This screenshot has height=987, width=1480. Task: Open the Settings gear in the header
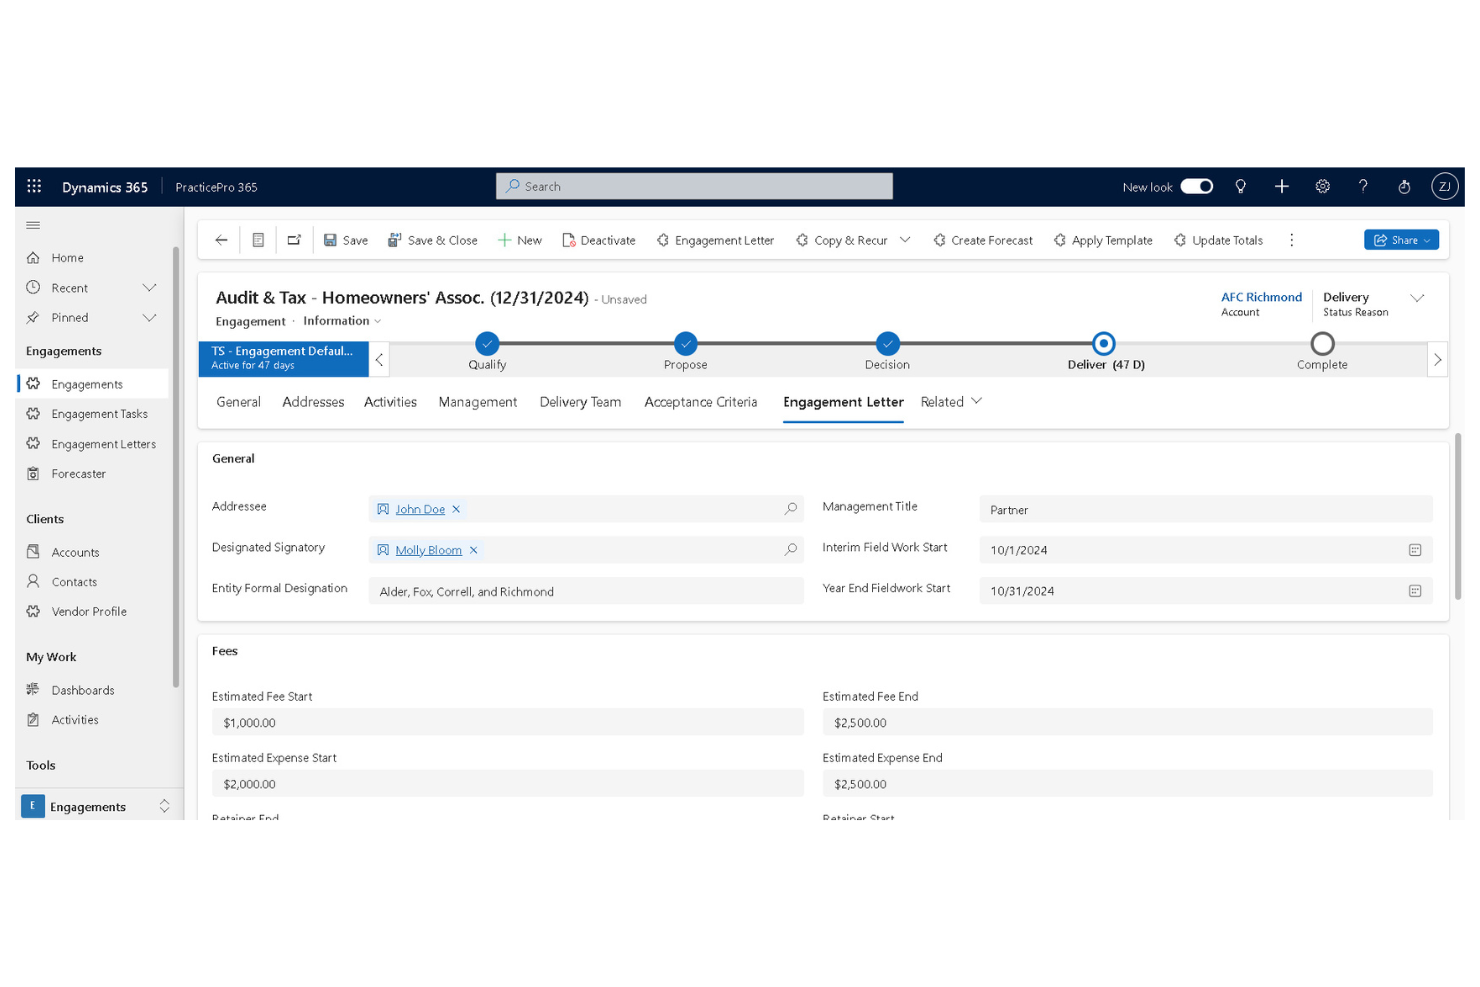point(1322,186)
